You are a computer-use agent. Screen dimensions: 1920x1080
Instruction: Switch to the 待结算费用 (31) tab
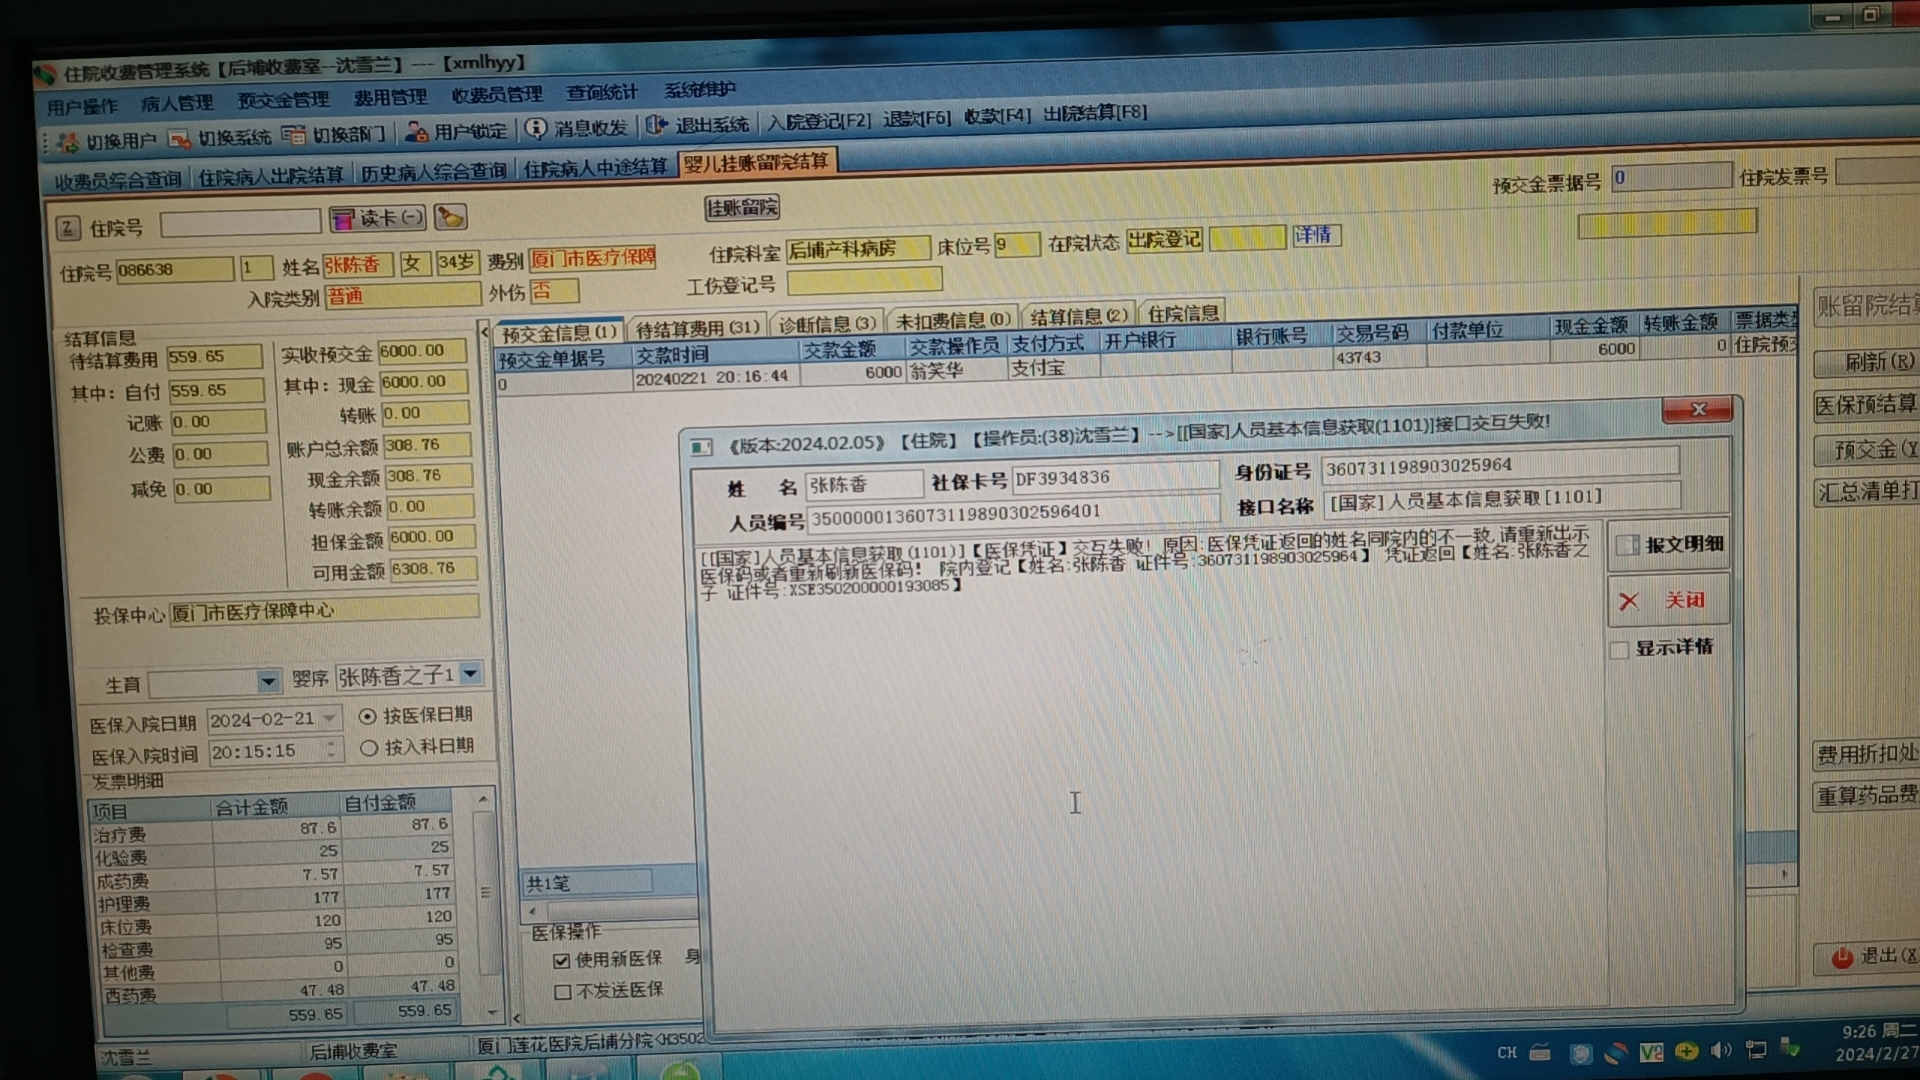[697, 328]
